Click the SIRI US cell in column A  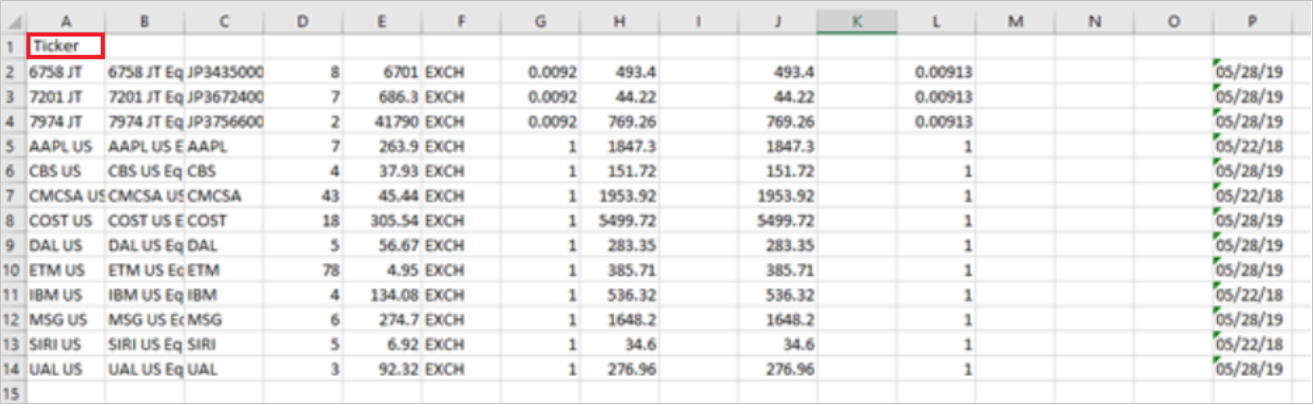(x=66, y=345)
